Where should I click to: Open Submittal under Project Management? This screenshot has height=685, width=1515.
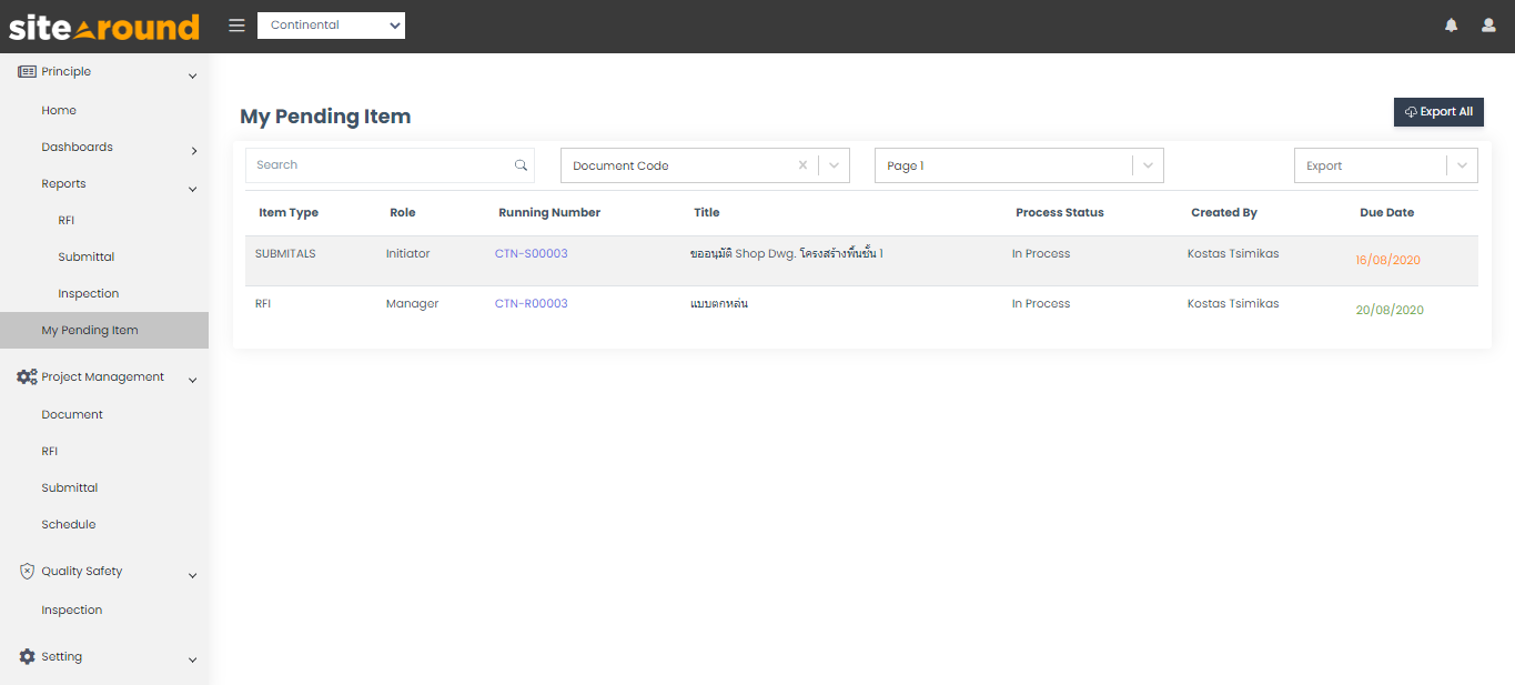pos(70,488)
